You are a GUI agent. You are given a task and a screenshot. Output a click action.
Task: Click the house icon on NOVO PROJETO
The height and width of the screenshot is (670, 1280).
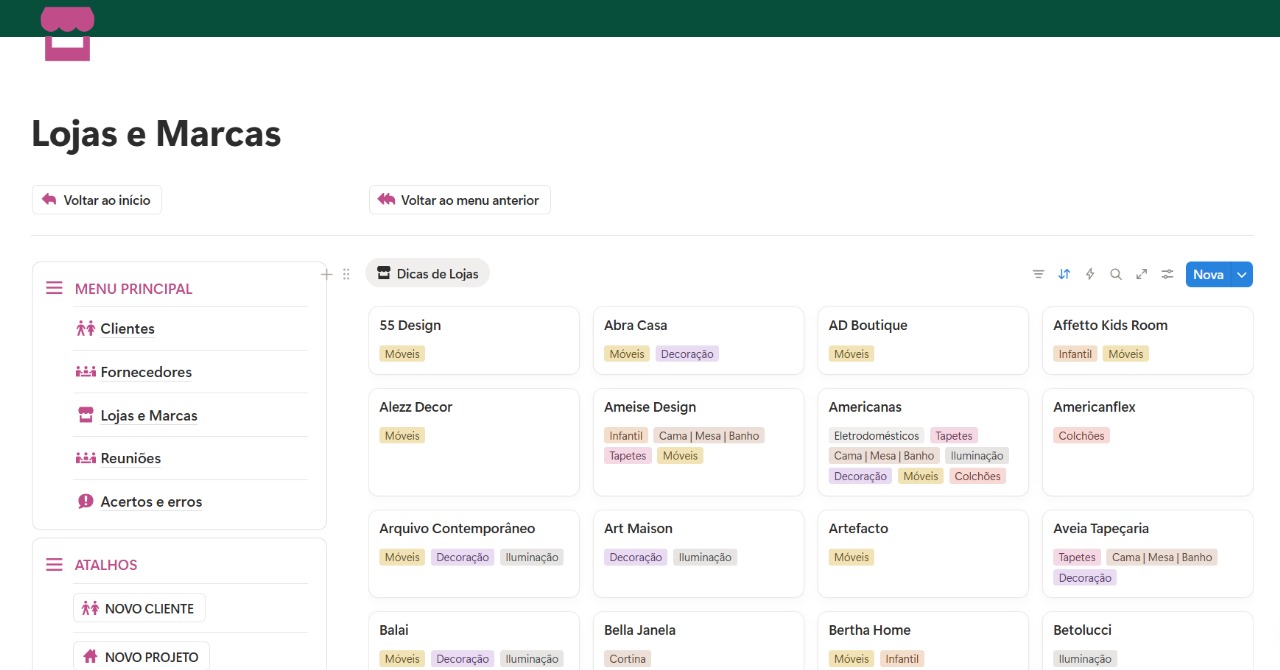coord(90,657)
